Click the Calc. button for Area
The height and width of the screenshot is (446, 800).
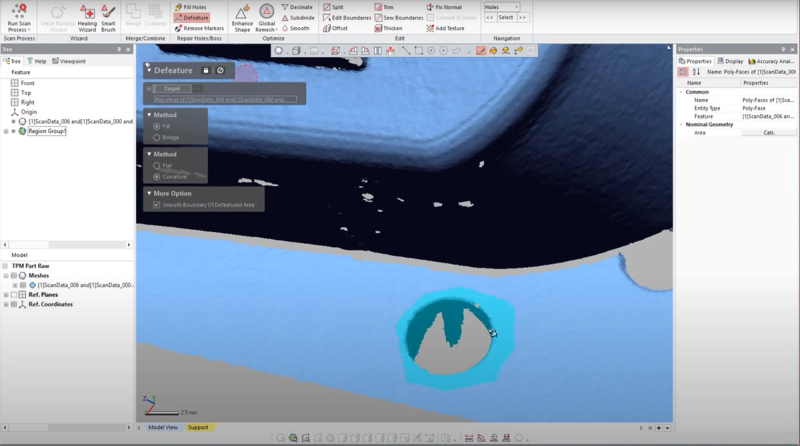769,133
